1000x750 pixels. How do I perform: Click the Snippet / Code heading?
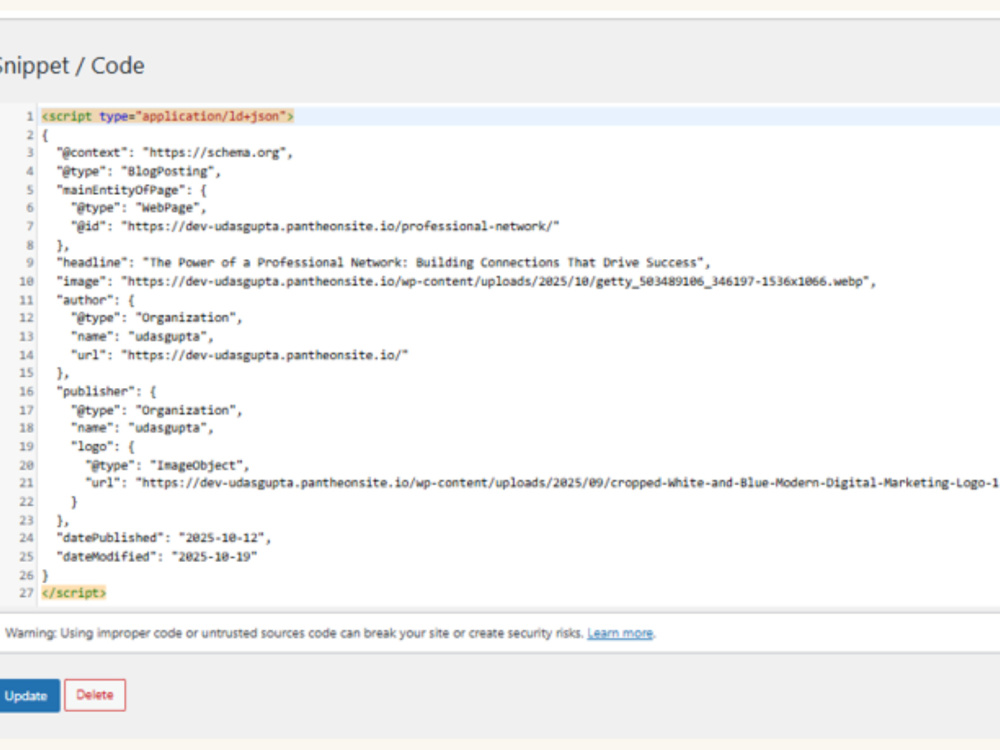click(x=71, y=66)
